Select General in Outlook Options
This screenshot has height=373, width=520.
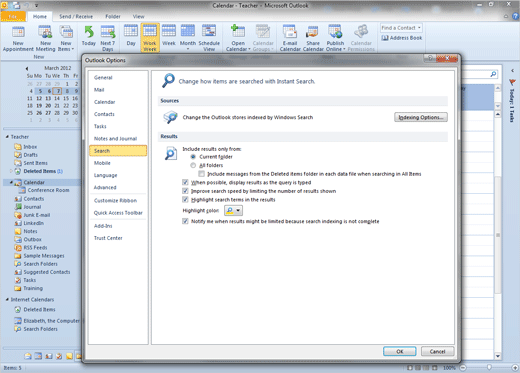tap(118, 78)
